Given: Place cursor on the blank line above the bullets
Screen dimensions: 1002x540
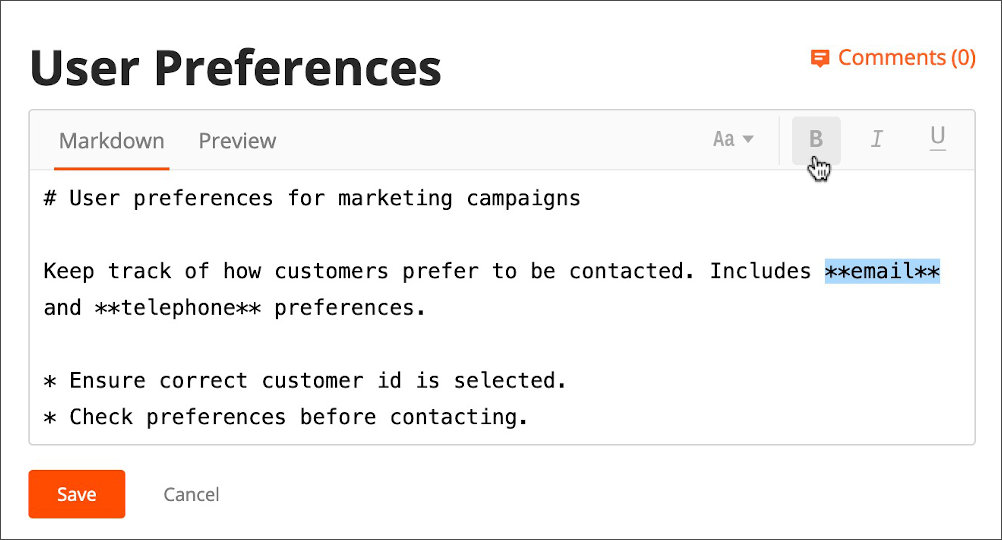Looking at the screenshot, I should click(502, 344).
